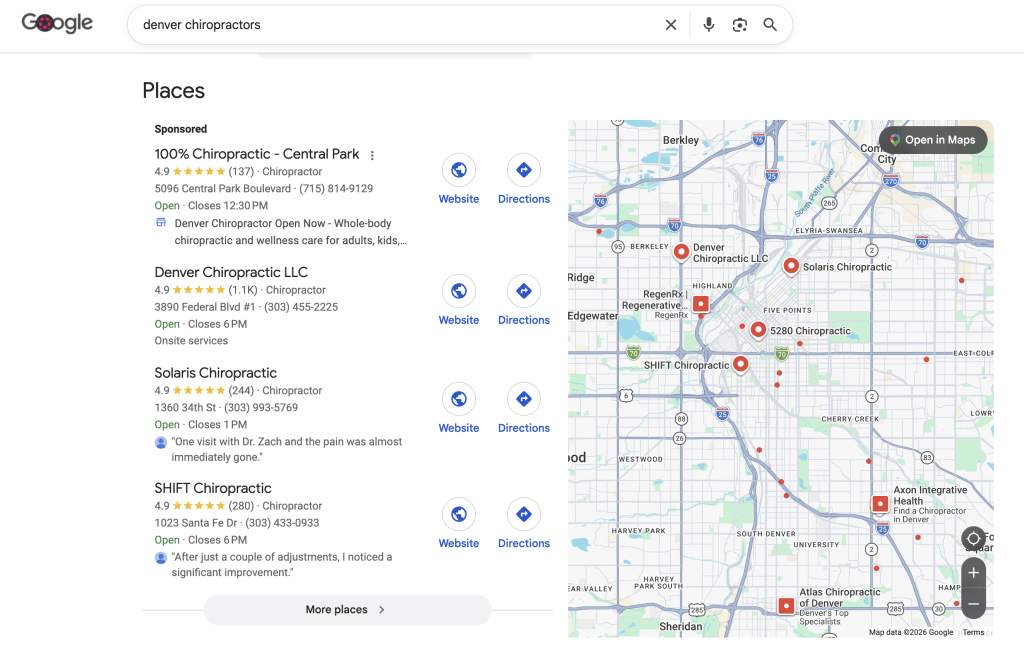Click the Google logo

point(57,24)
